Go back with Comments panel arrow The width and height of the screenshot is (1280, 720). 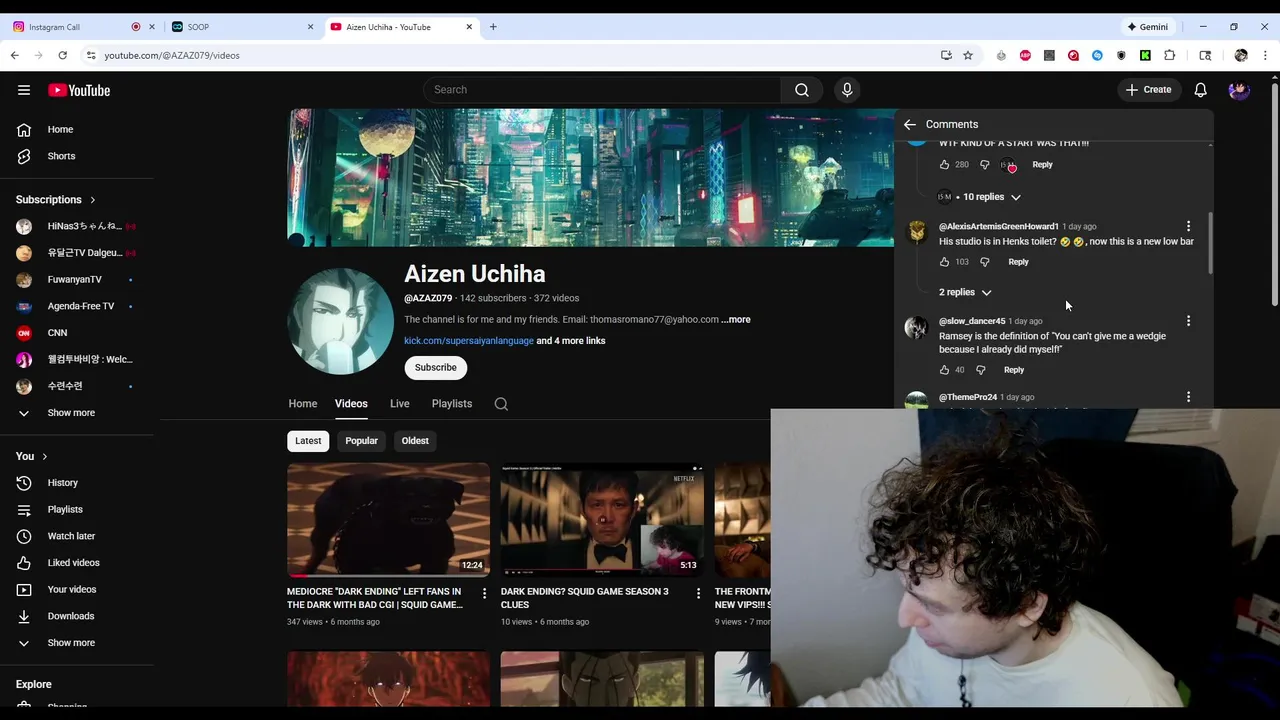click(909, 124)
